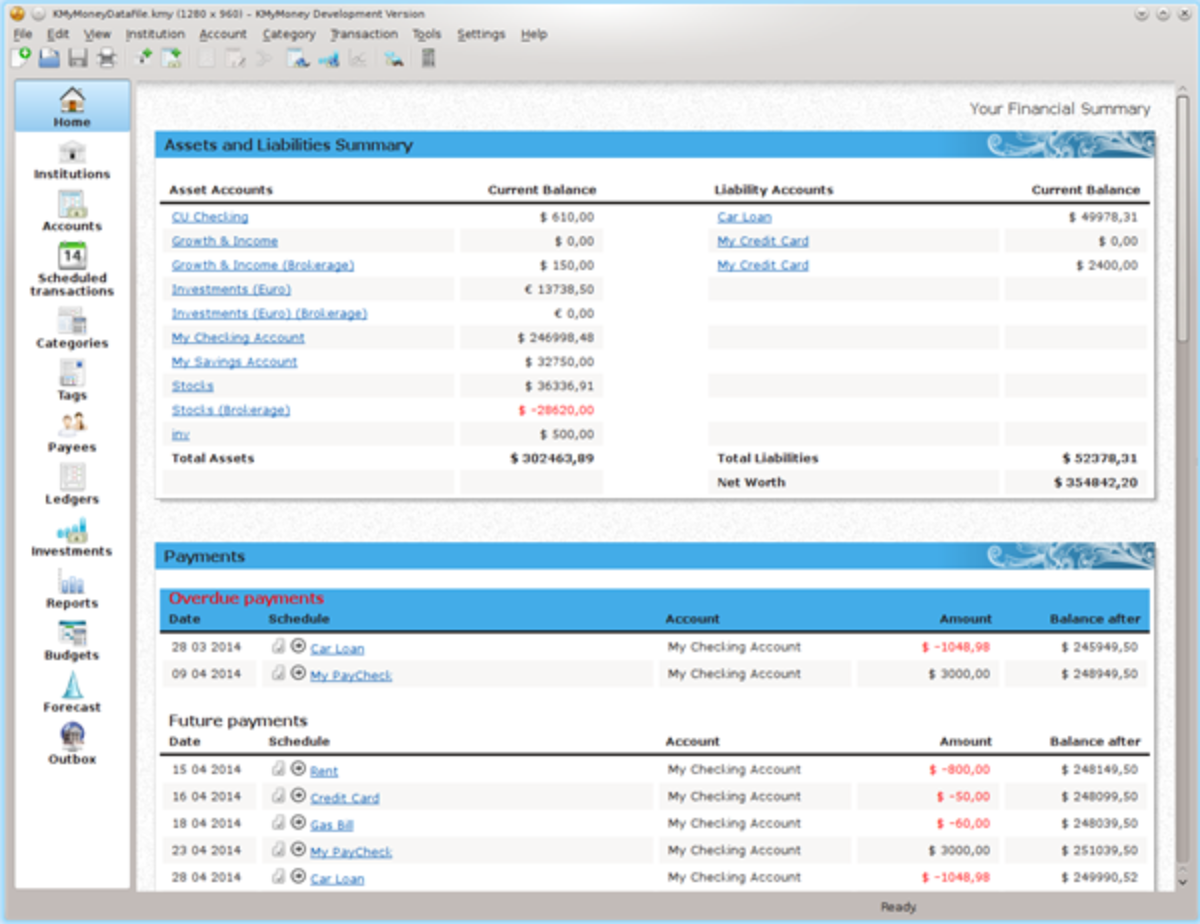This screenshot has height=924, width=1200.
Task: Open the Credit Card schedule link
Action: pos(344,798)
